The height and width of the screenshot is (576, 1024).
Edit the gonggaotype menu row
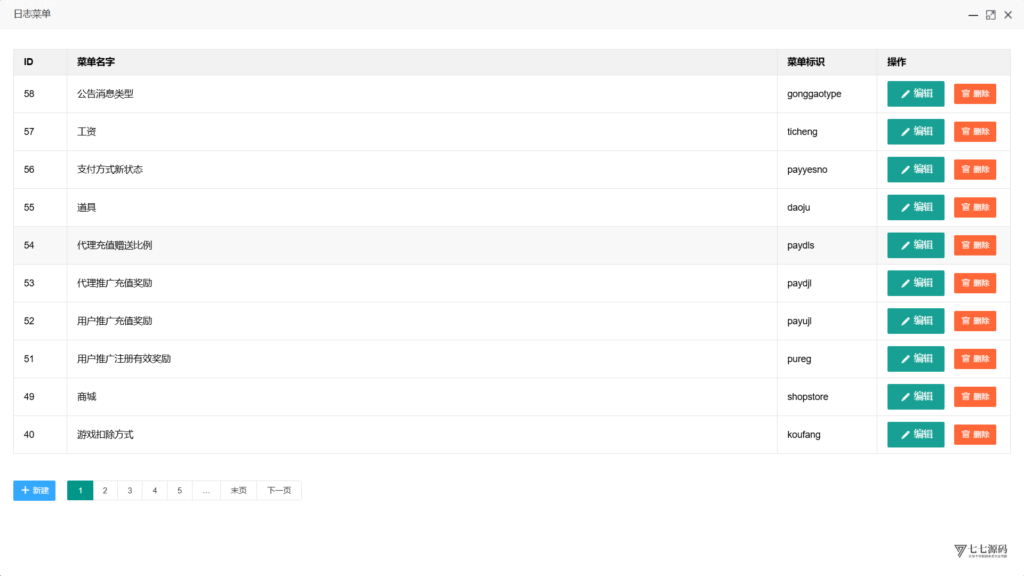(x=915, y=93)
